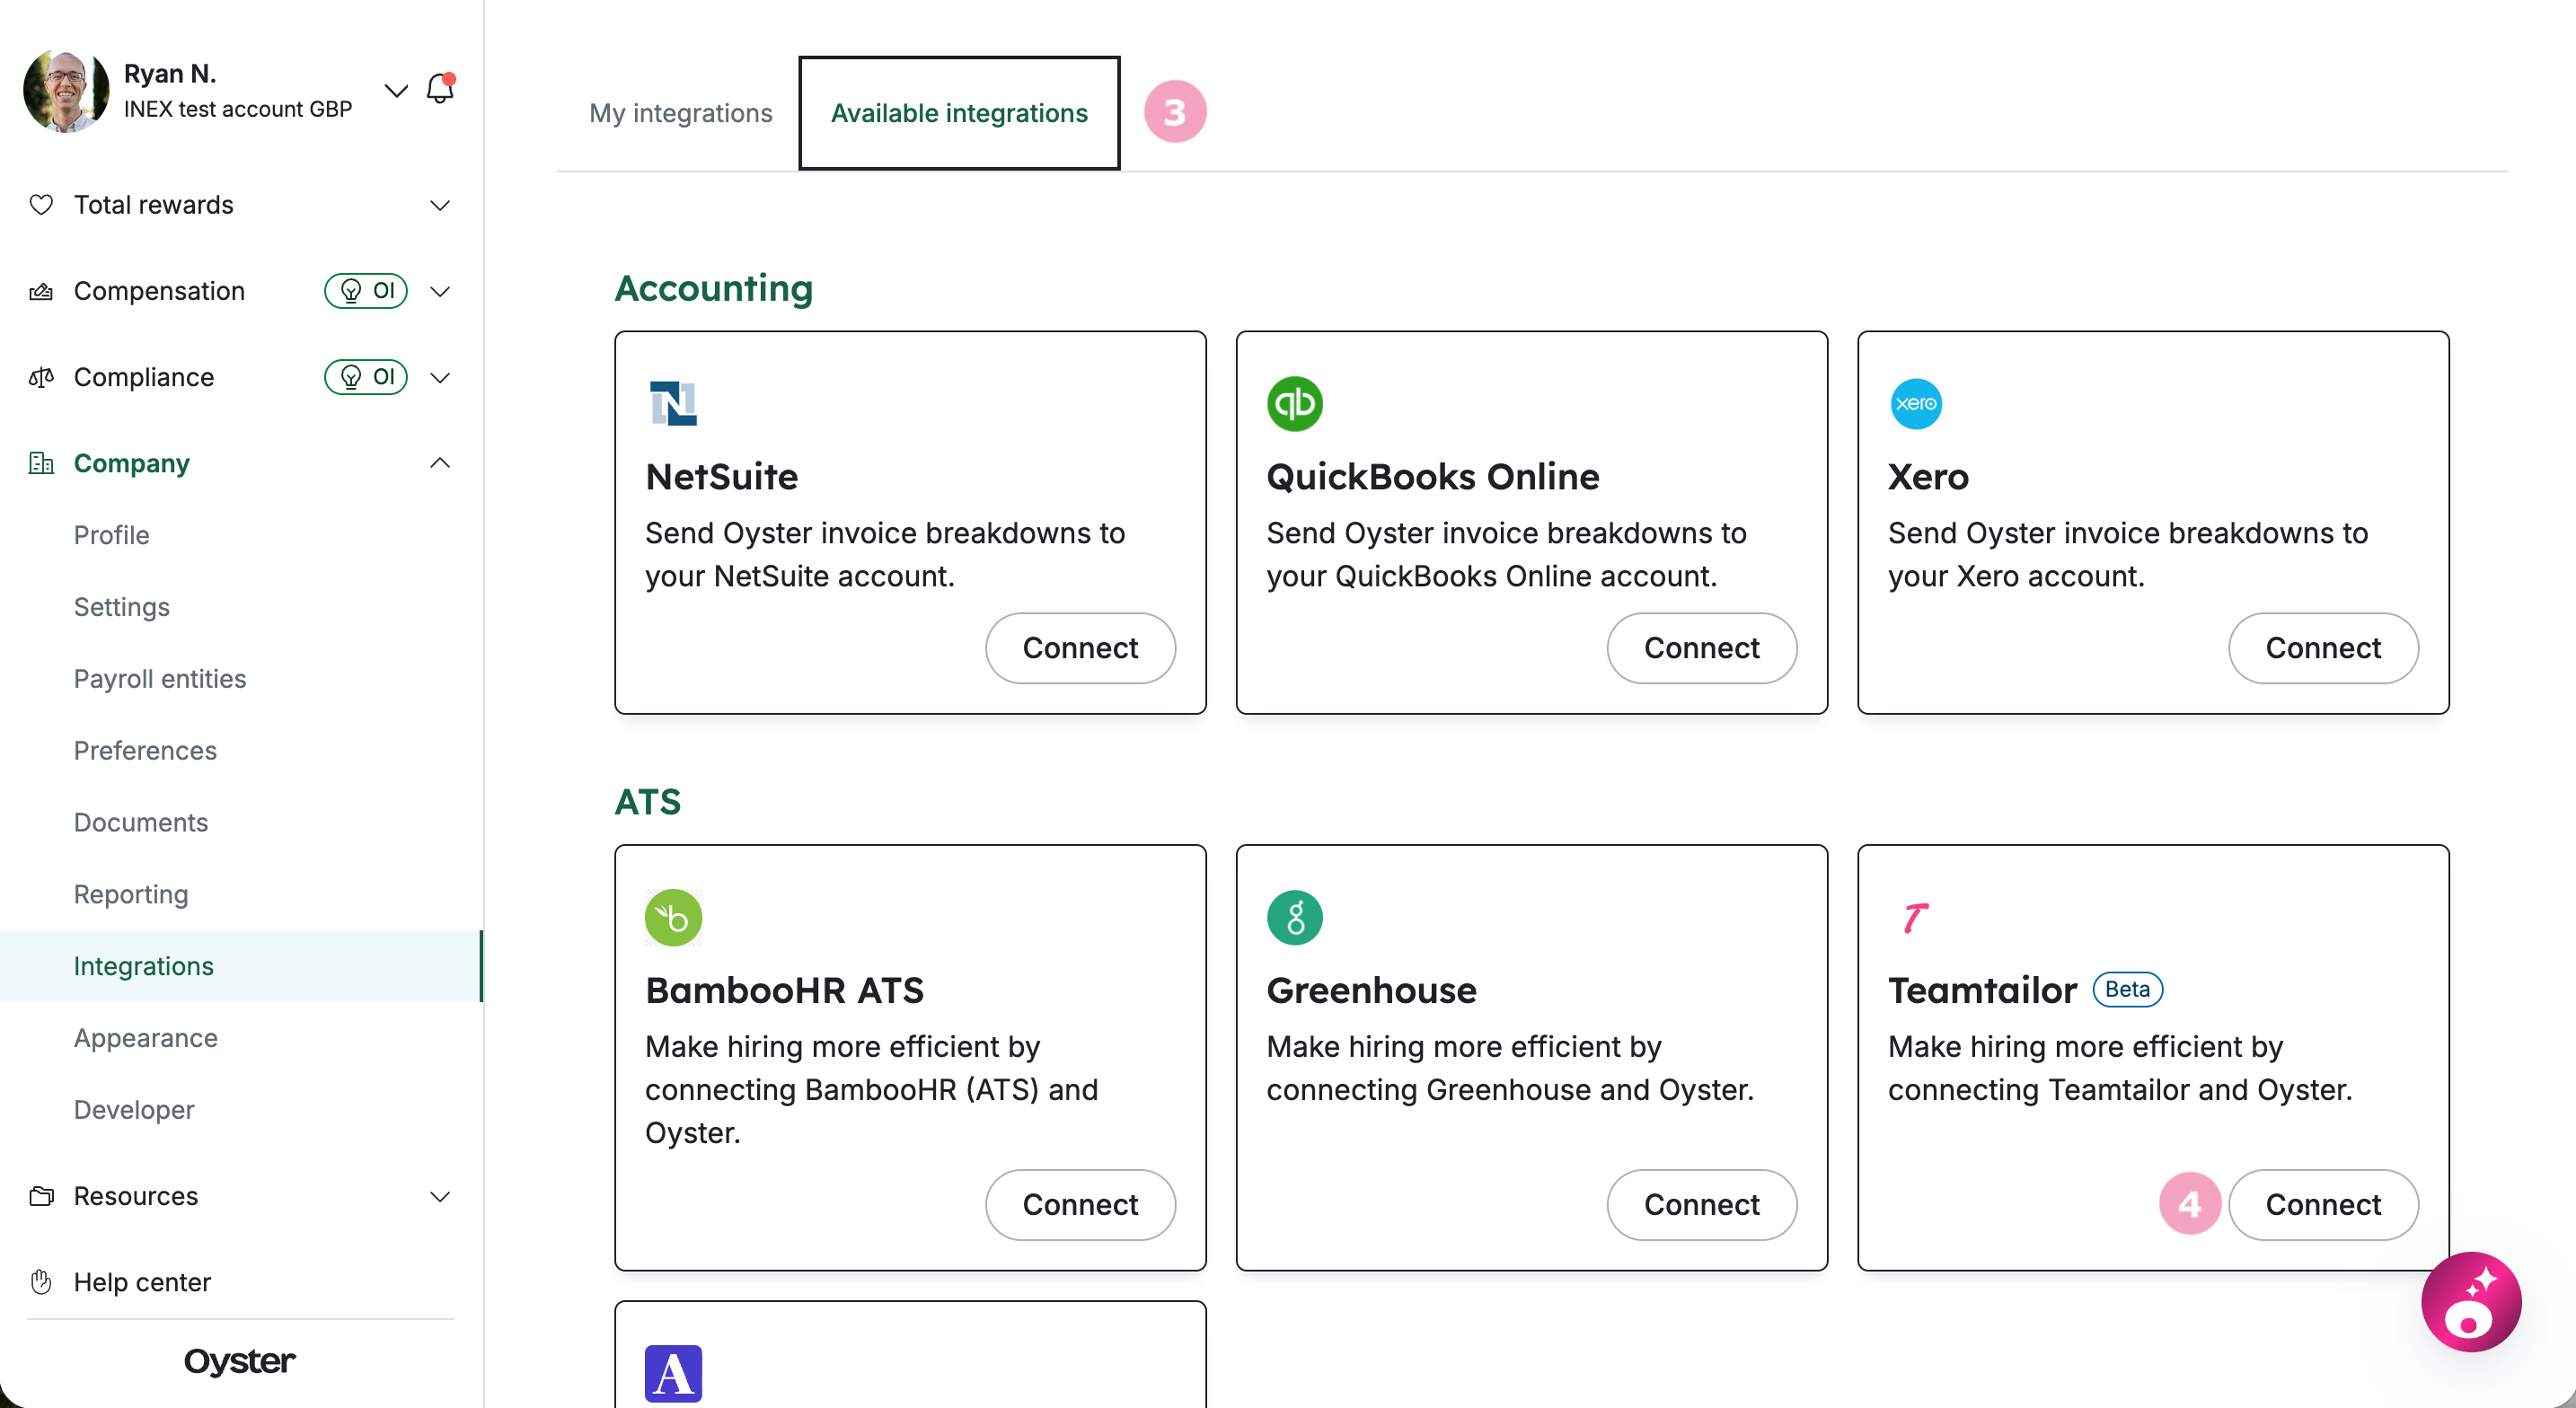Screen dimensions: 2576x1408
Task: Connect the QuickBooks Online integration
Action: tap(1702, 648)
